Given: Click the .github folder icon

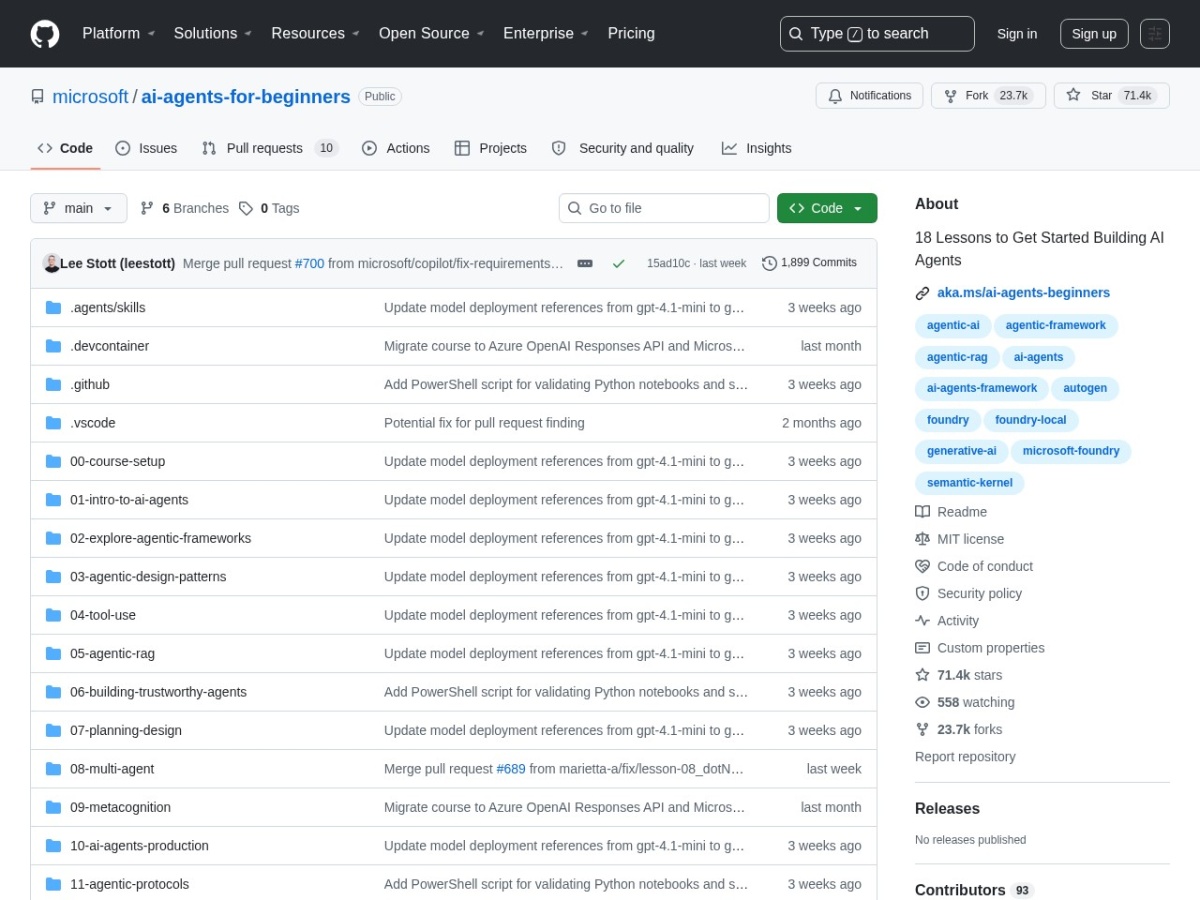Looking at the screenshot, I should [53, 384].
